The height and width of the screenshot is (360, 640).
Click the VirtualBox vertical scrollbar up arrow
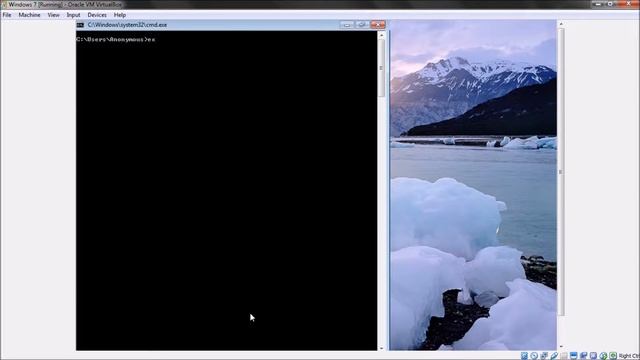(x=561, y=24)
